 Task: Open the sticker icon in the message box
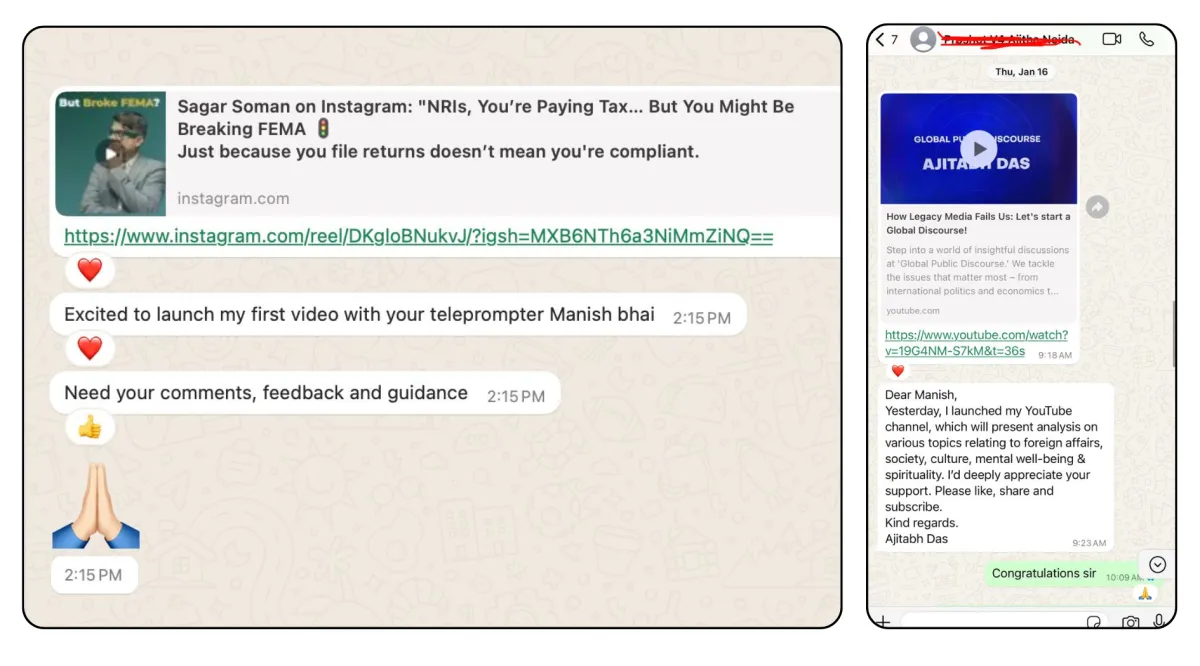point(1095,622)
